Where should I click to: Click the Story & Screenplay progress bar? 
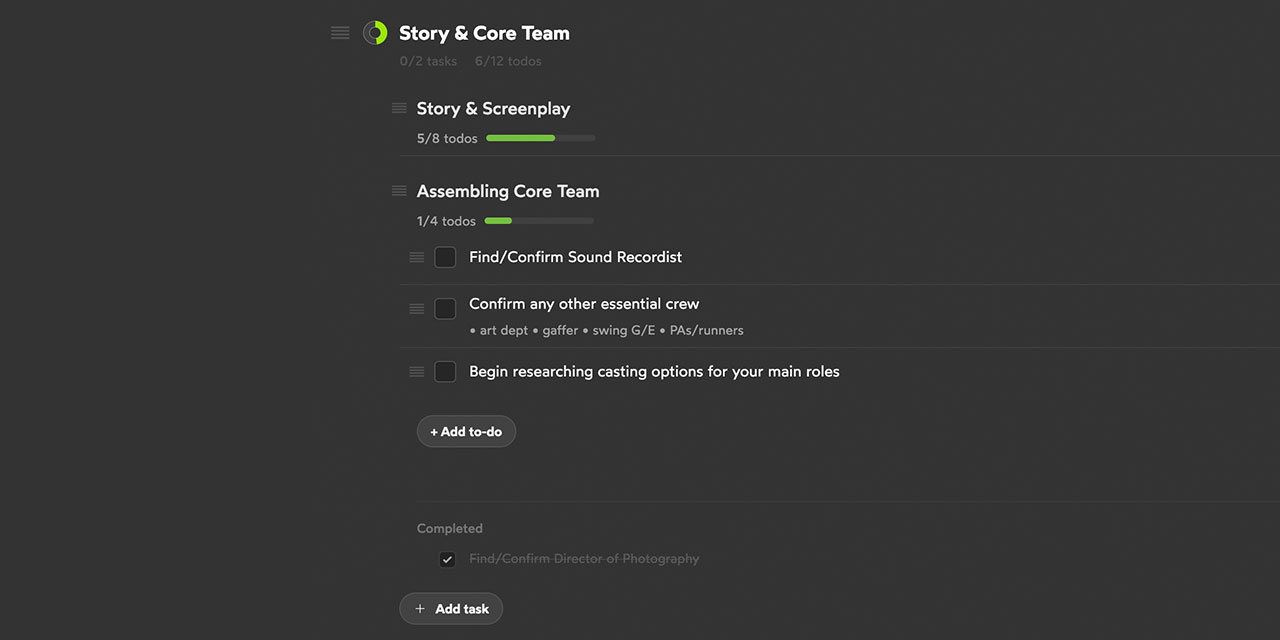click(540, 138)
